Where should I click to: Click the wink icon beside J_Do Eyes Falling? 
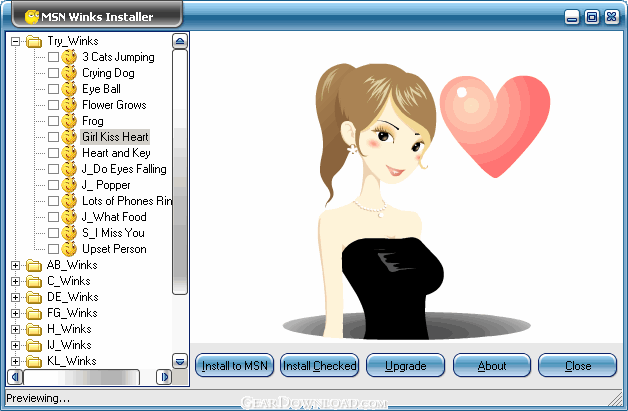[x=69, y=169]
